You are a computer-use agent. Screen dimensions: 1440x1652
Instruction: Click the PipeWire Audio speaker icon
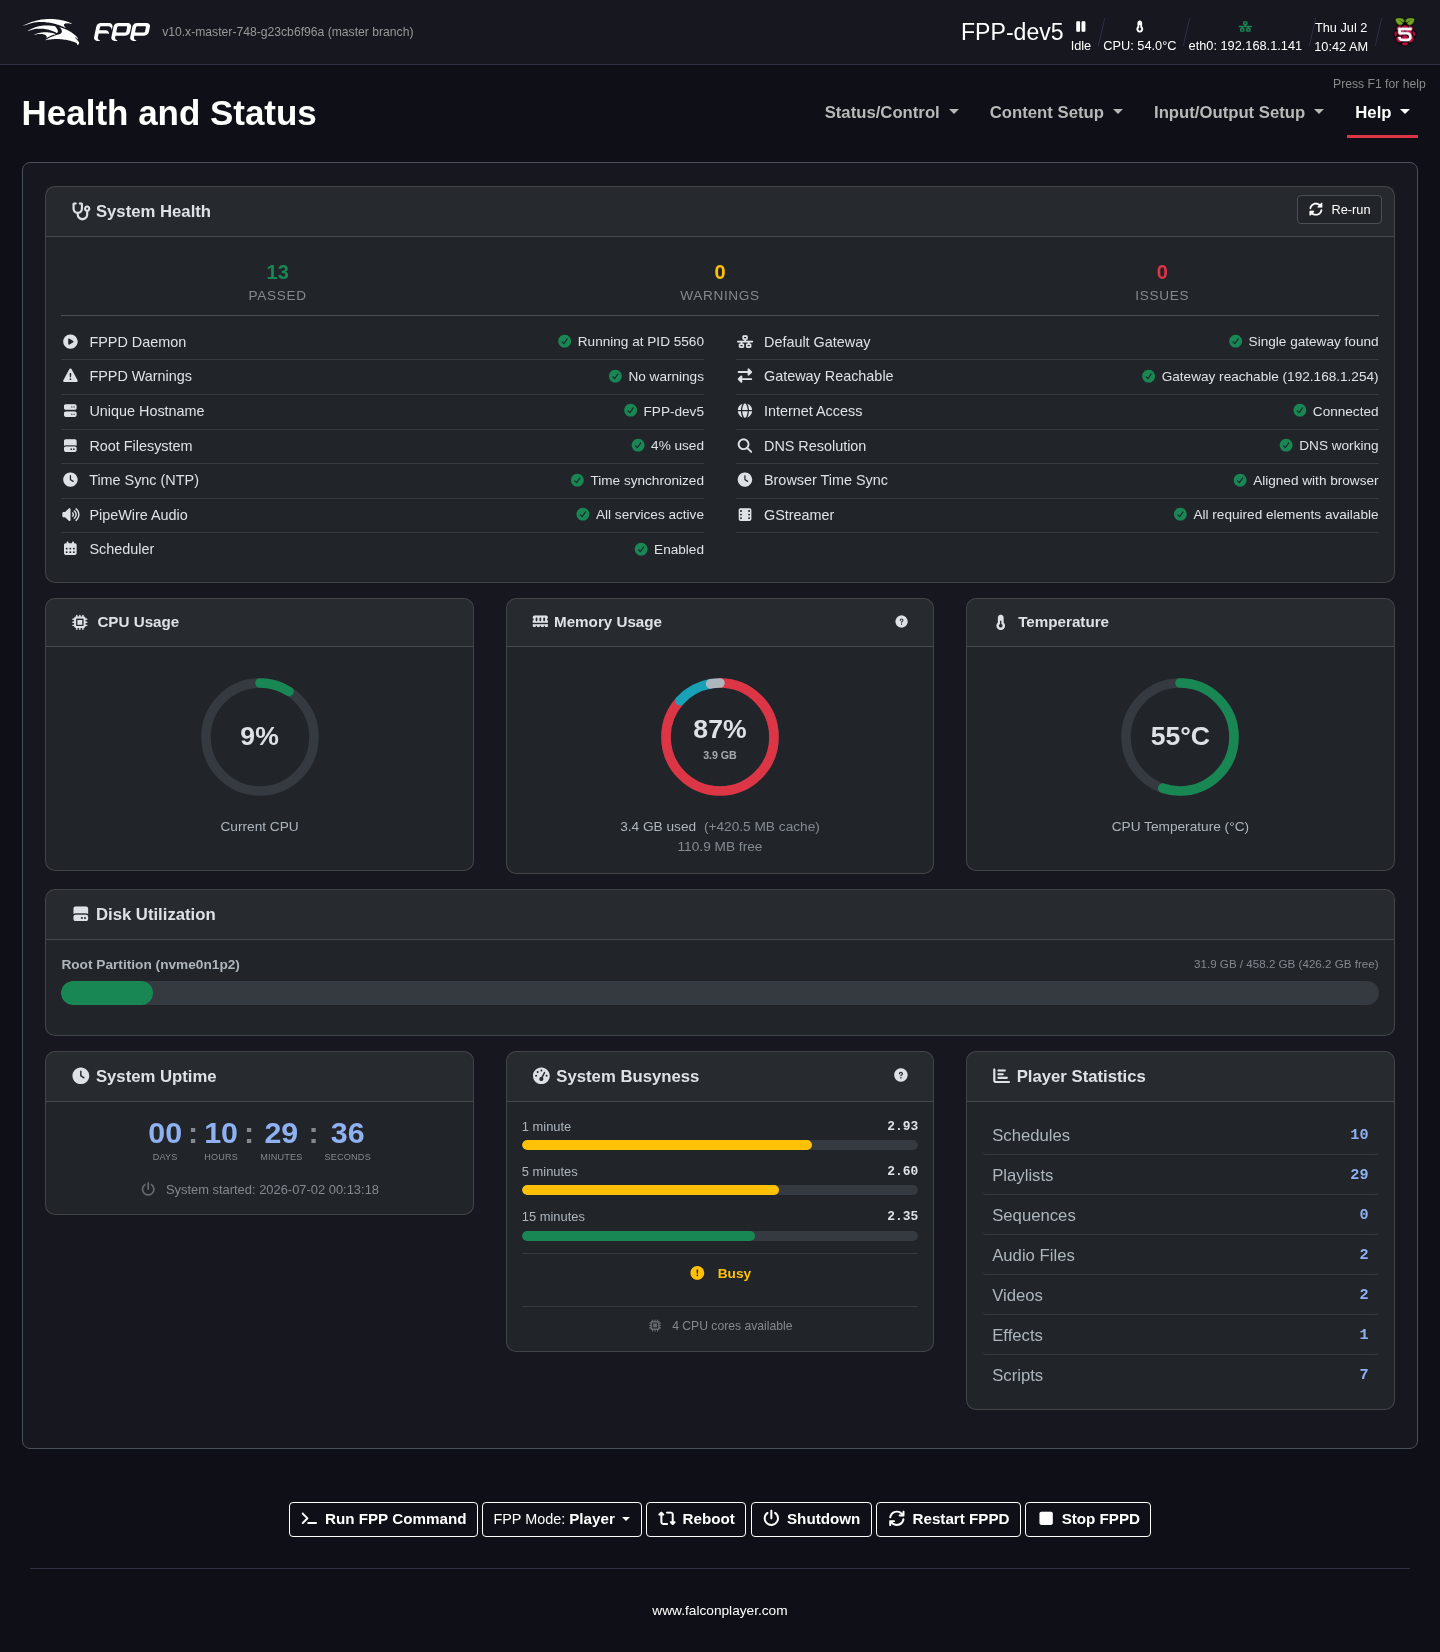click(x=70, y=515)
